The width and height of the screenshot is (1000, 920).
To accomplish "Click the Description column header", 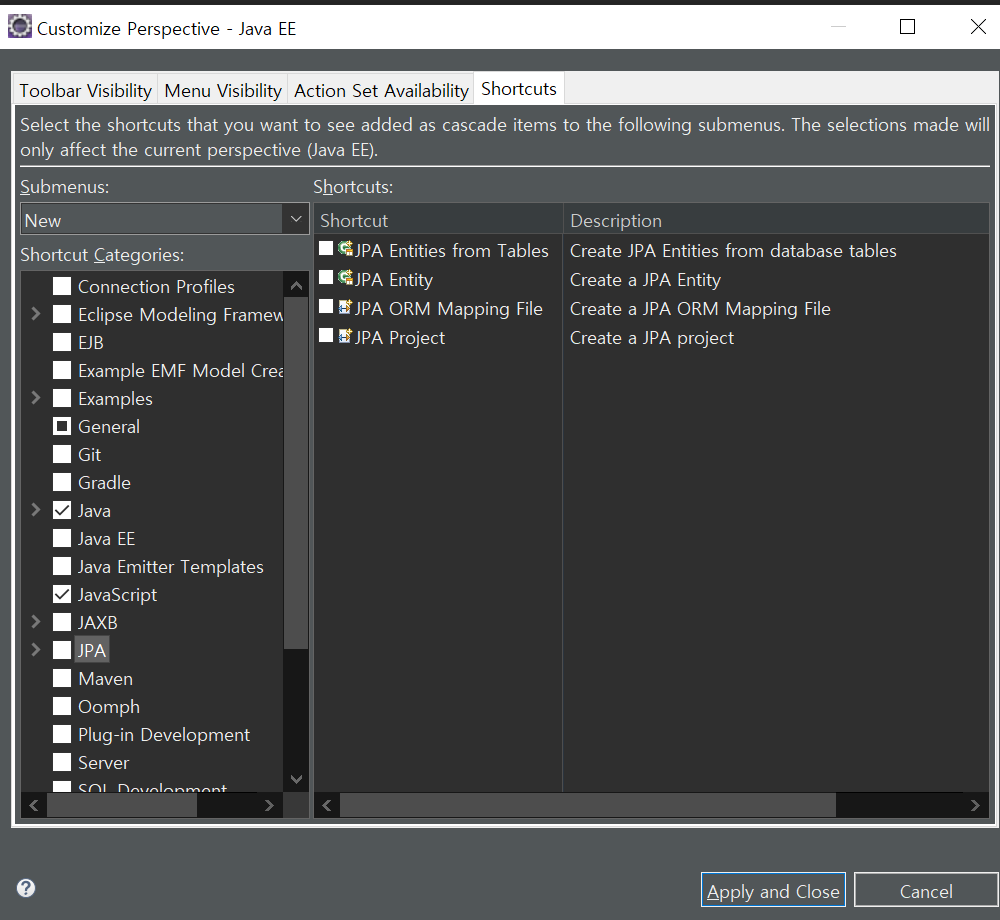I will 776,221.
